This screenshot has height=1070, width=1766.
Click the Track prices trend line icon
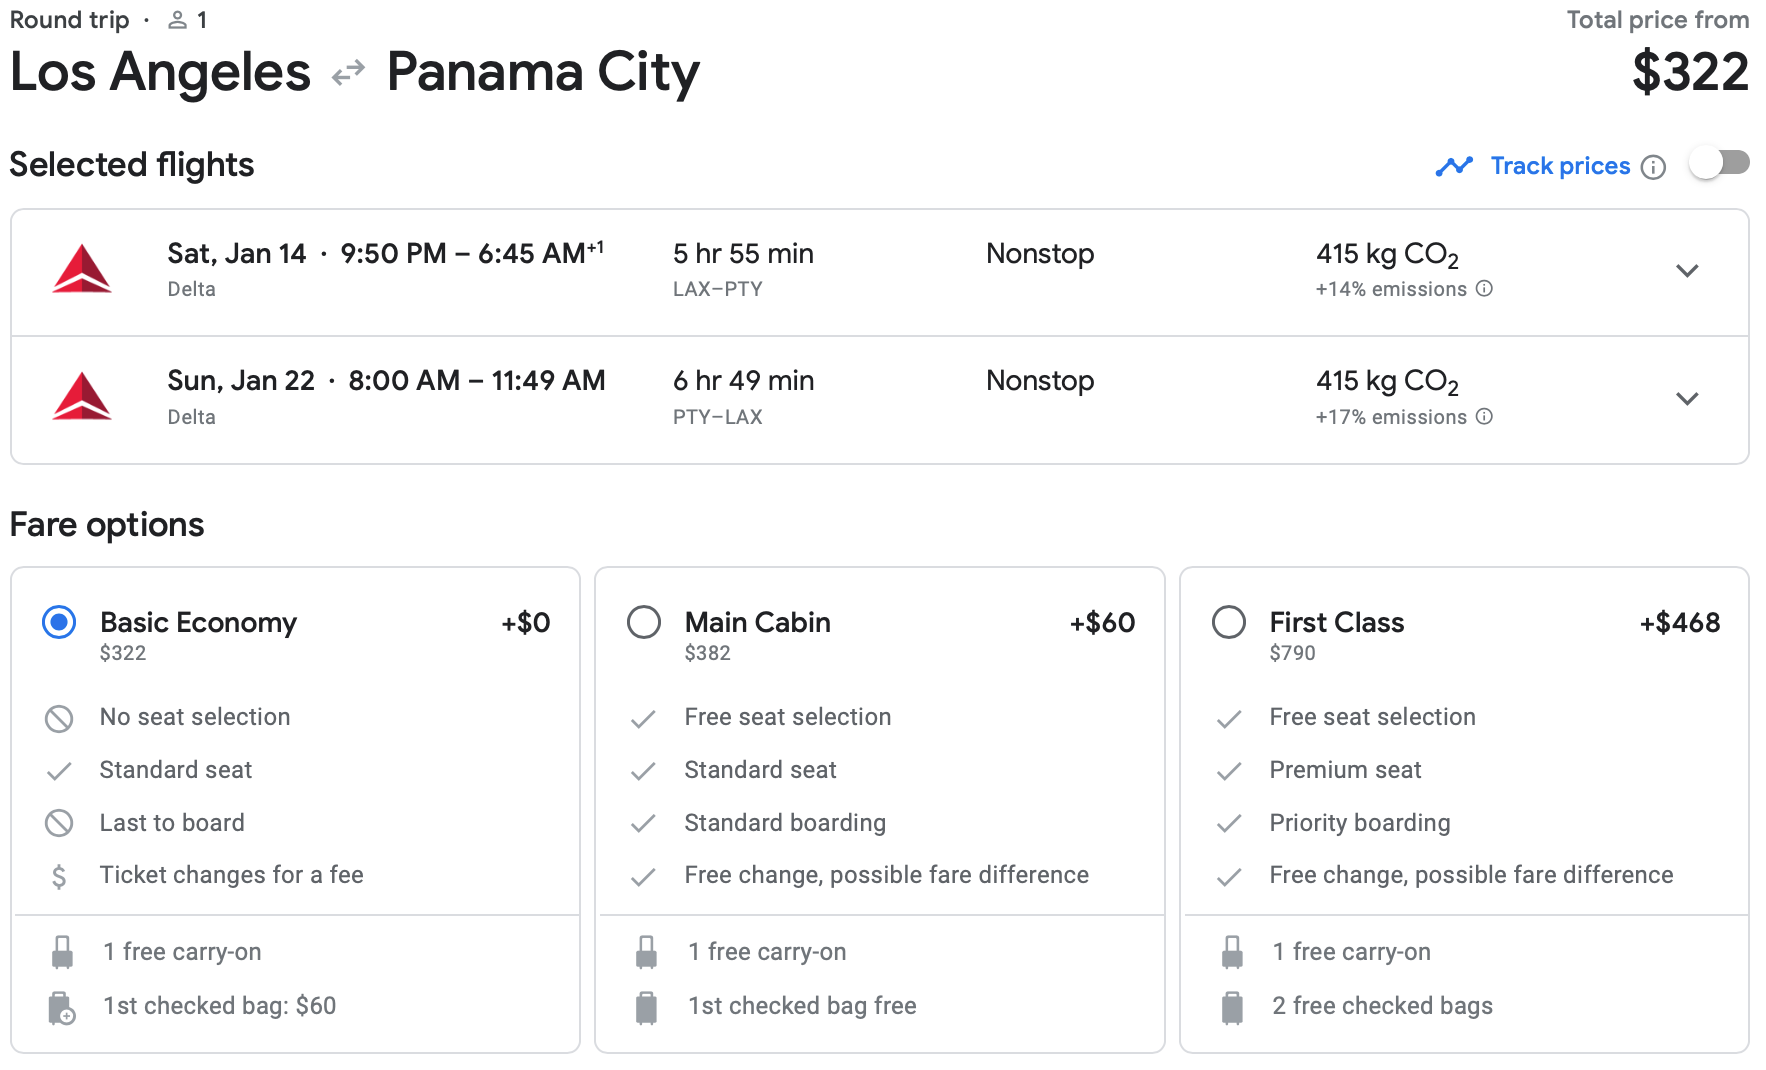click(1454, 166)
